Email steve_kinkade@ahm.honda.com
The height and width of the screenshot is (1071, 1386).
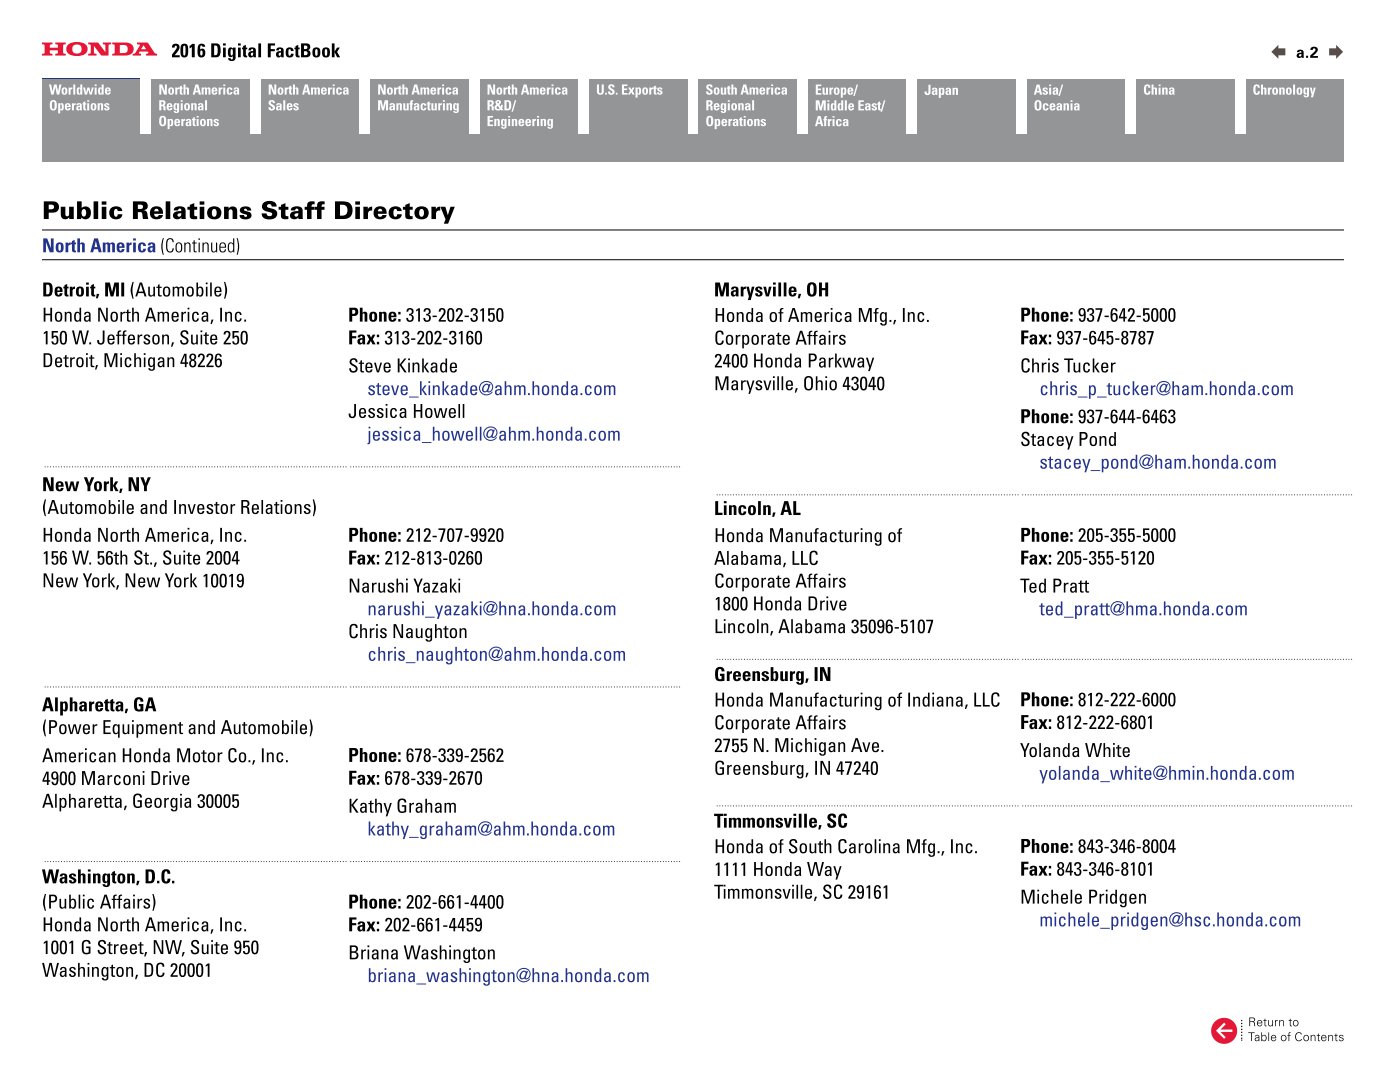492,389
